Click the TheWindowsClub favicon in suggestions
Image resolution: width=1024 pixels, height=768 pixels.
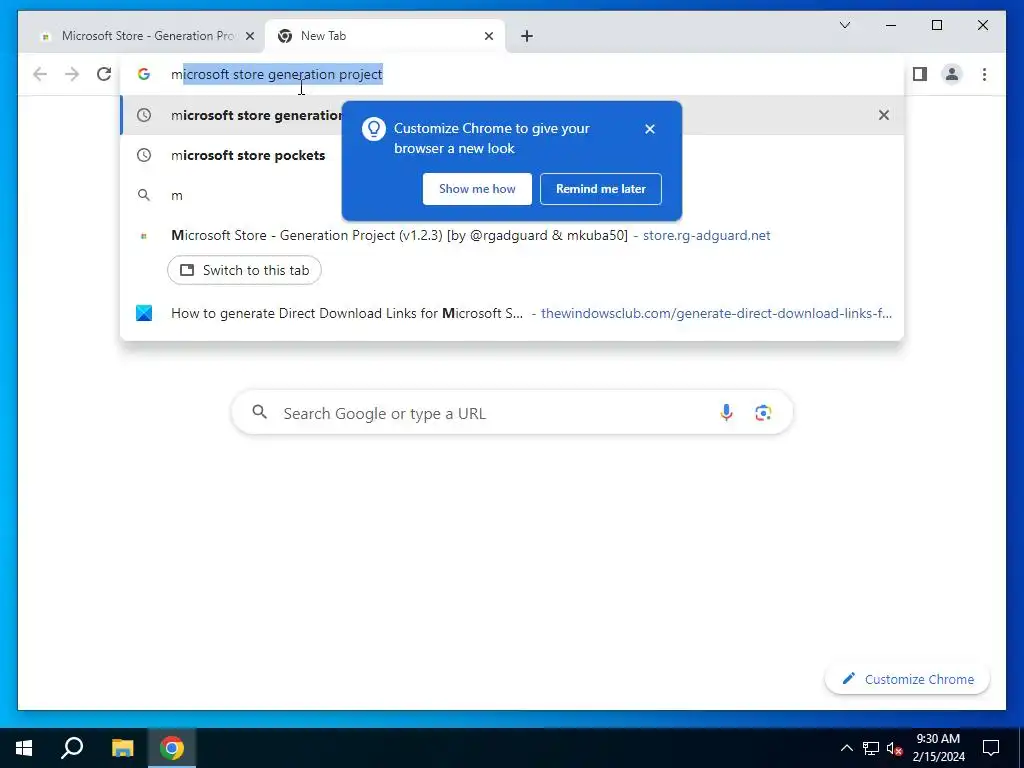144,313
